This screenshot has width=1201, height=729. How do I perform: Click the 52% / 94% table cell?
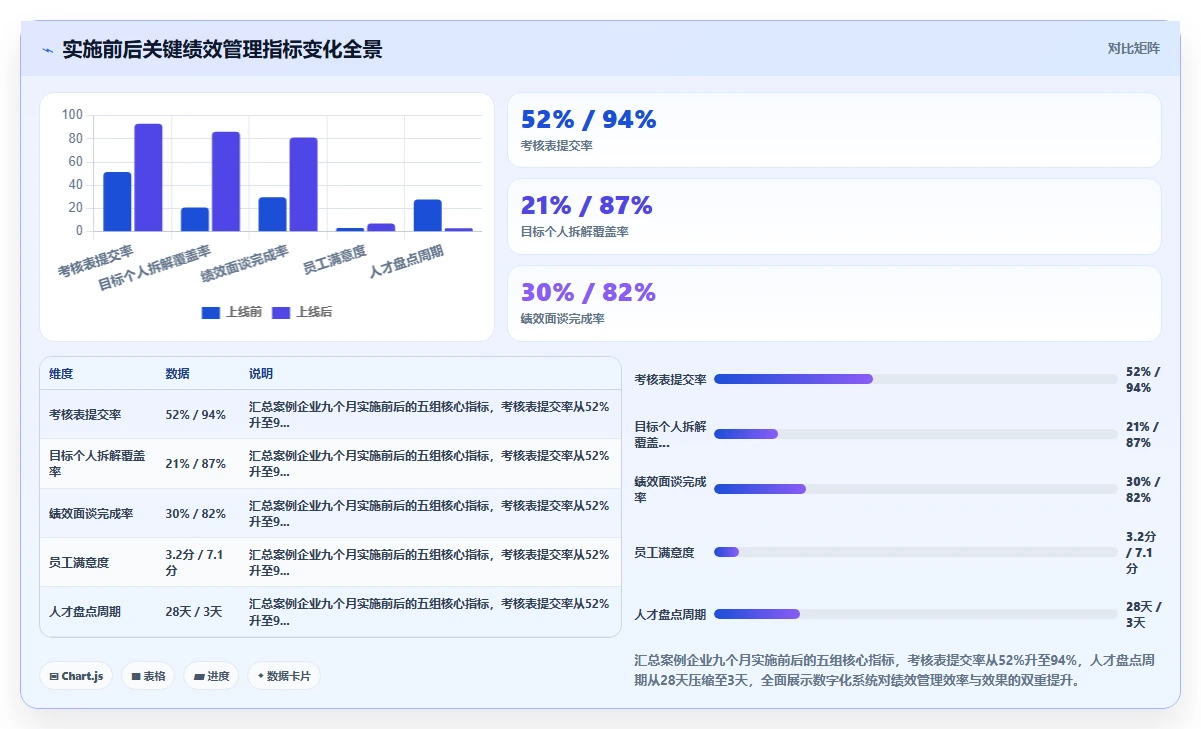(196, 415)
